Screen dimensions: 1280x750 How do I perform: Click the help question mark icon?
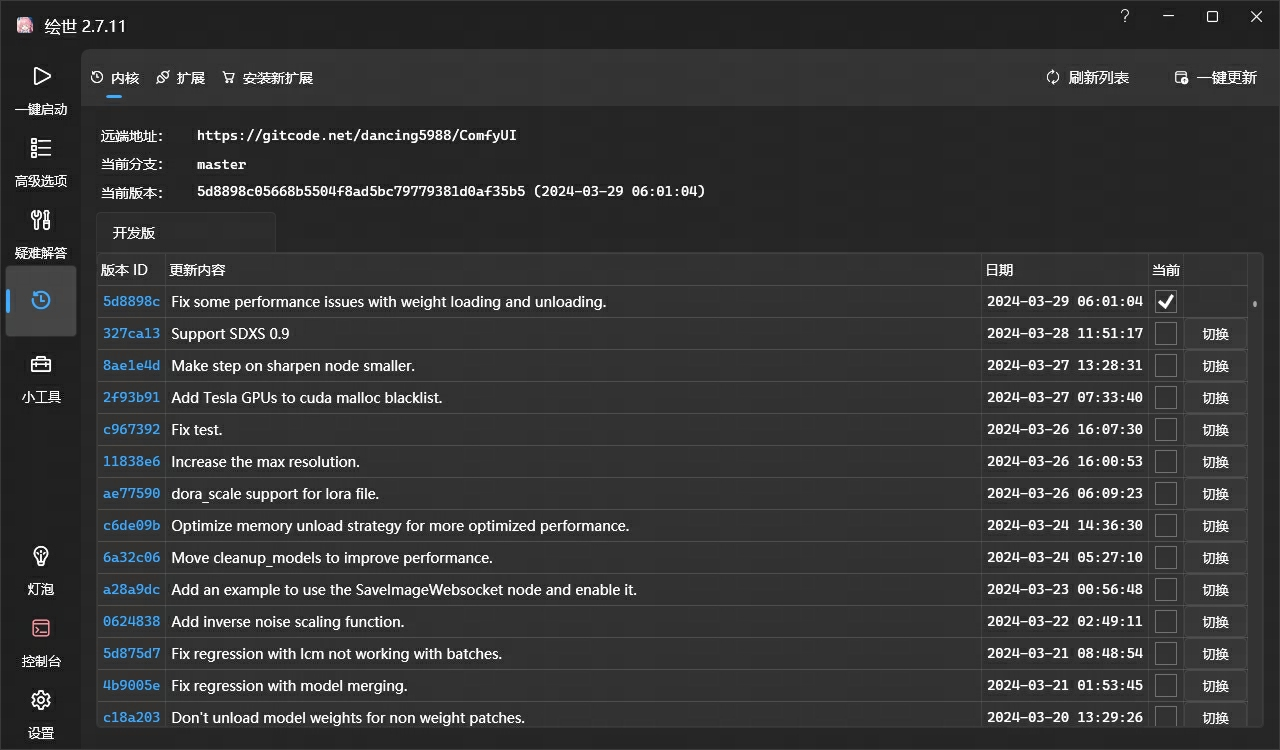tap(1125, 17)
